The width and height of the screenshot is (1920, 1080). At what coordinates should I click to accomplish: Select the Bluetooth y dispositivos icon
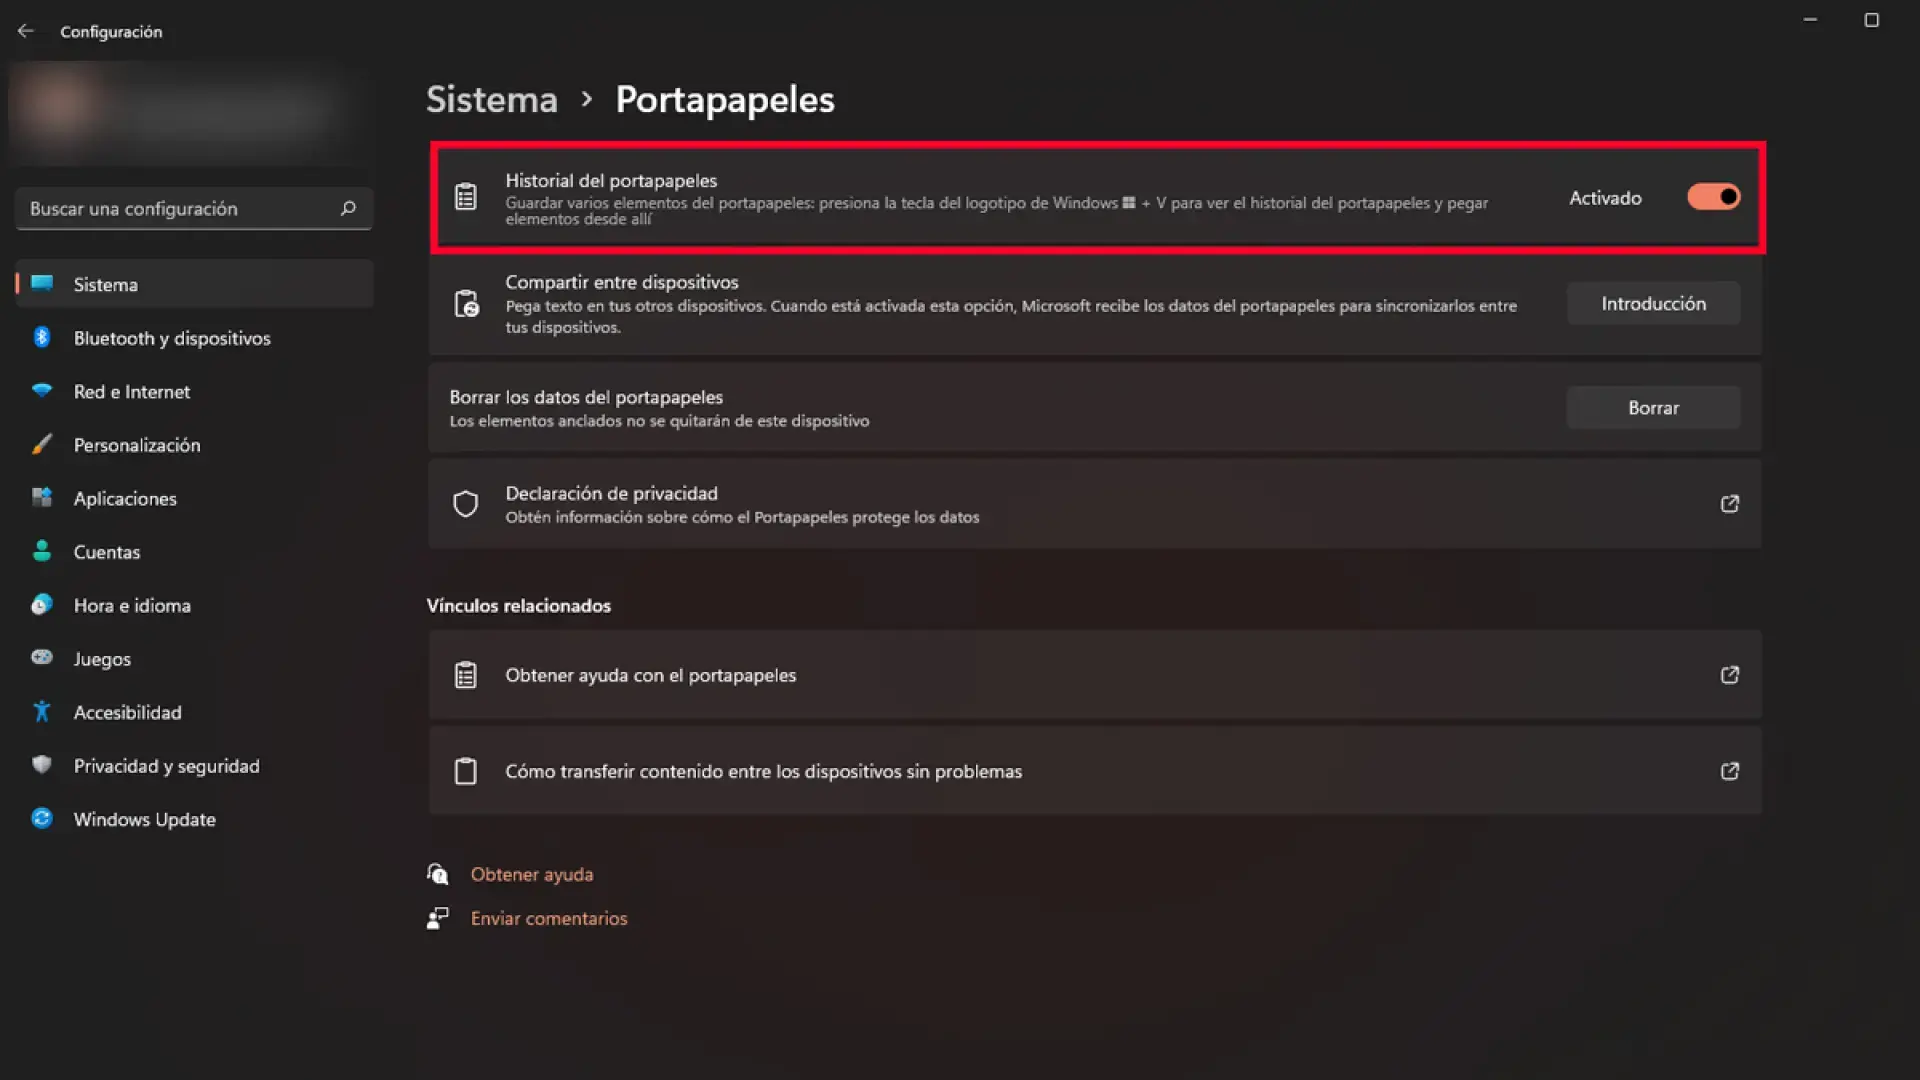pyautogui.click(x=42, y=338)
